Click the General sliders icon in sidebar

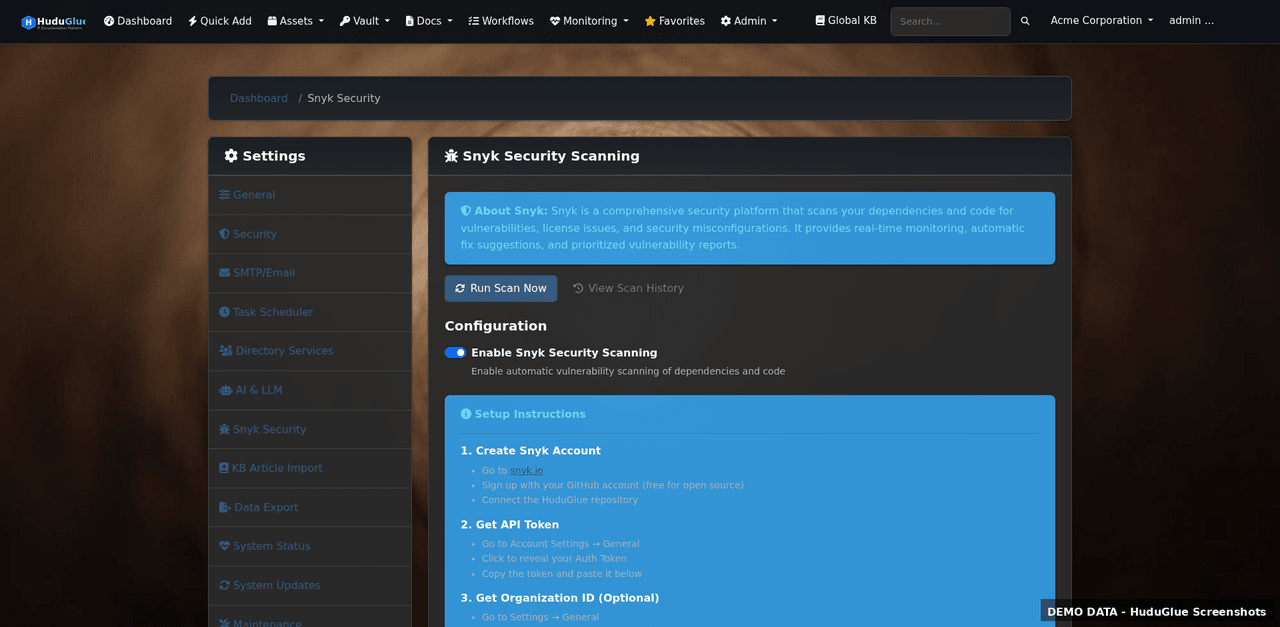pos(225,195)
